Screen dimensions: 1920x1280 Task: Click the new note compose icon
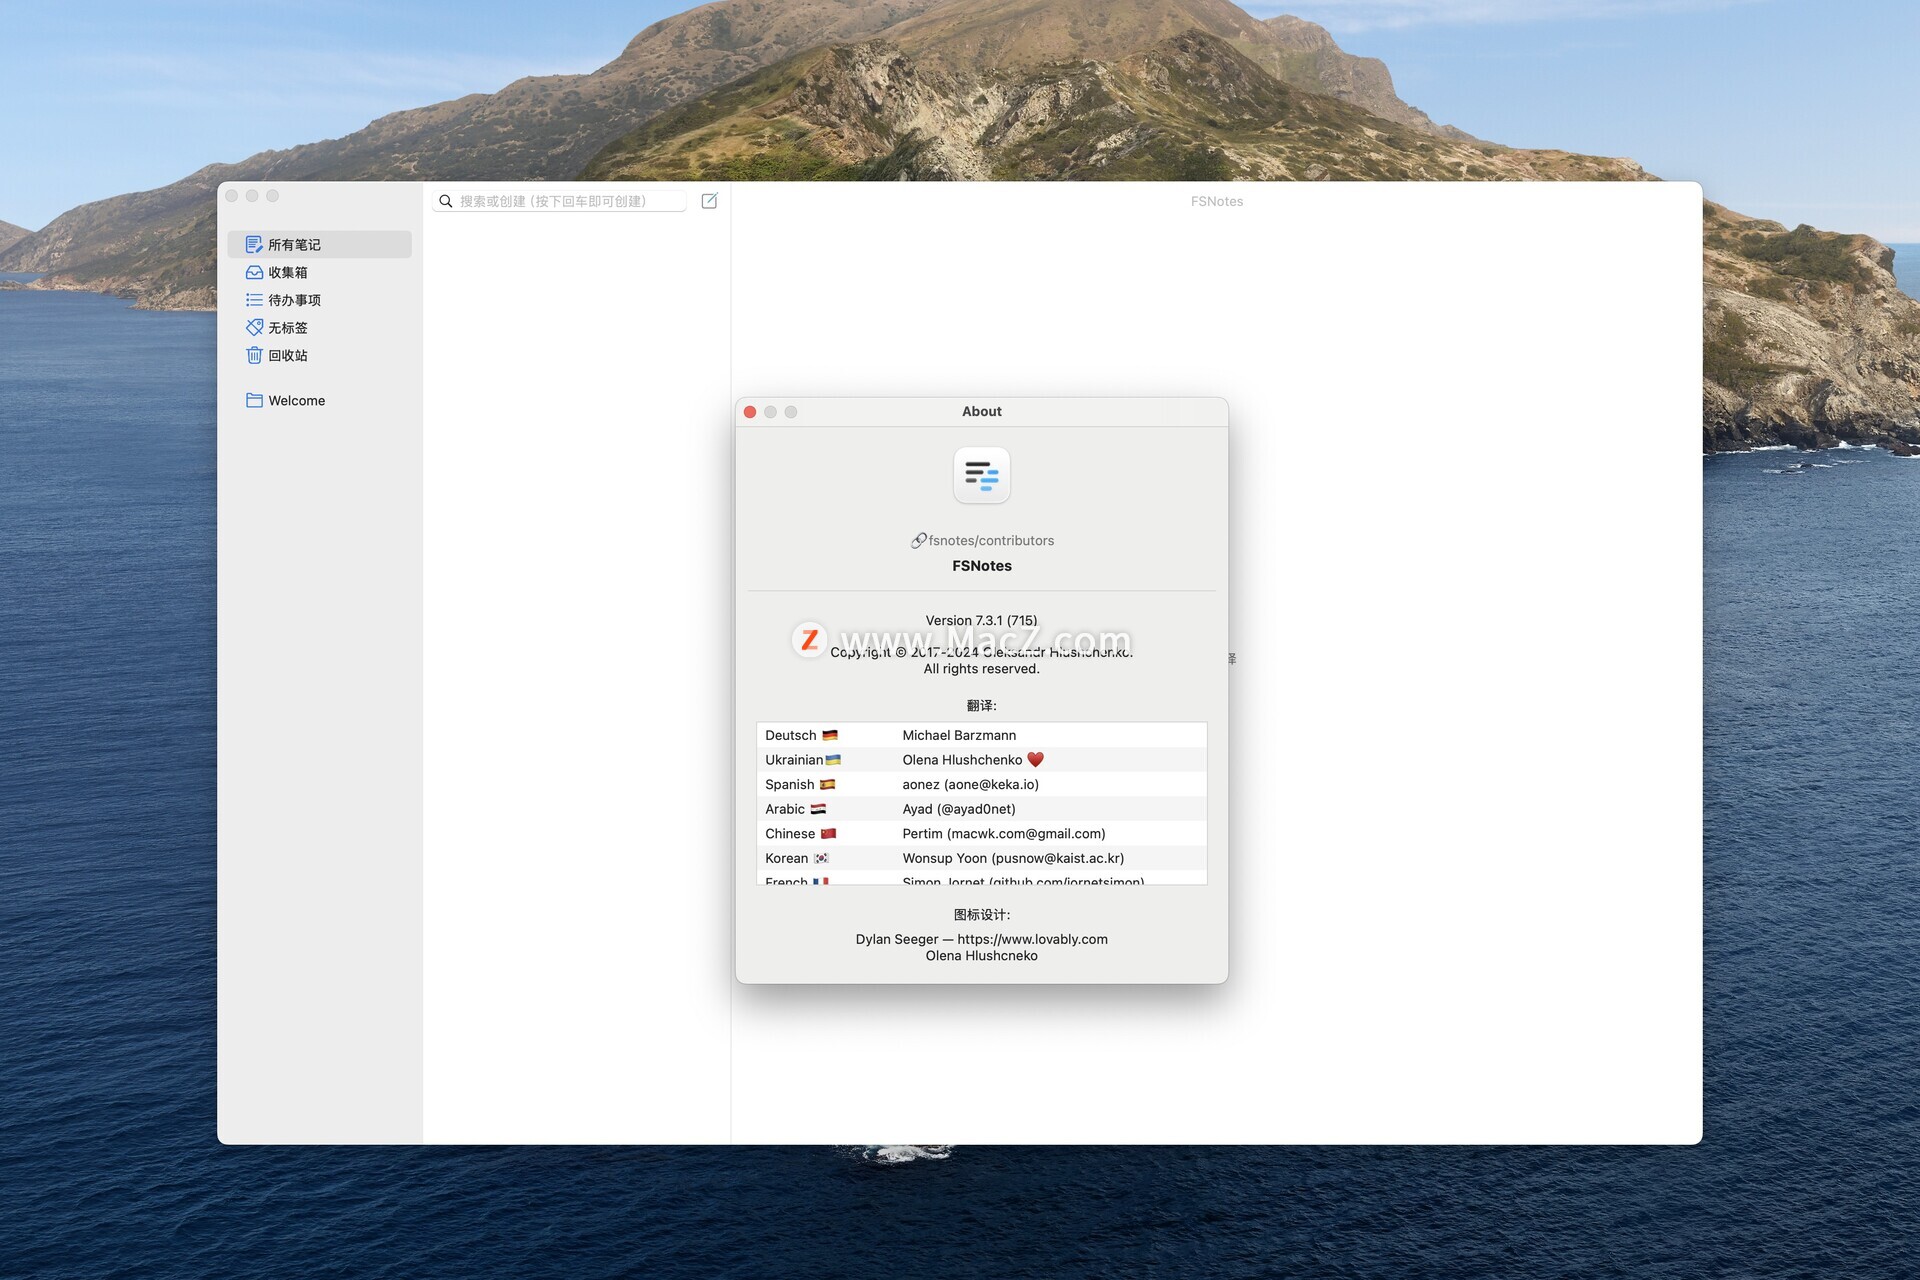click(x=709, y=201)
